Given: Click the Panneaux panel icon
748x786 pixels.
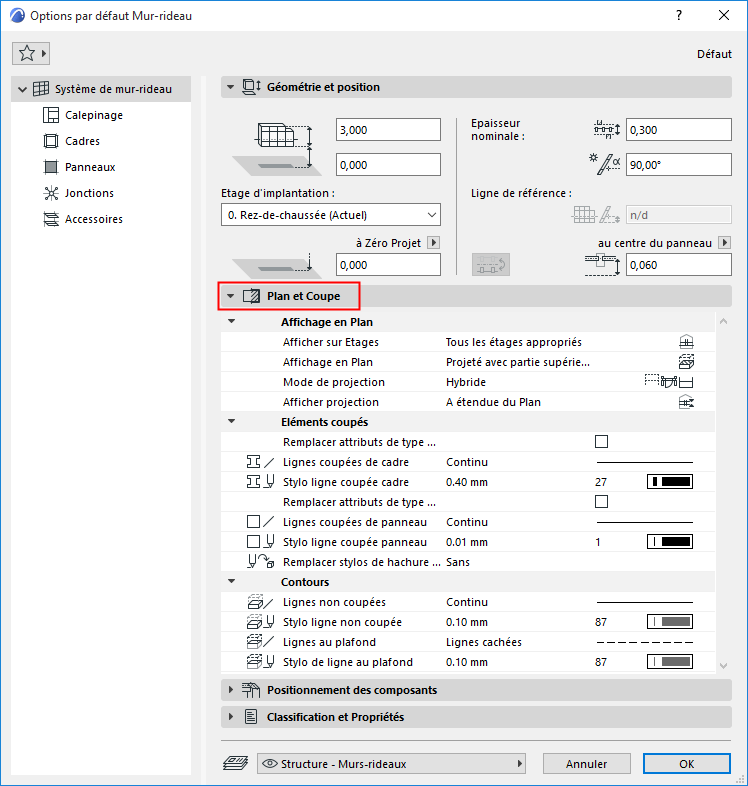Looking at the screenshot, I should point(51,167).
